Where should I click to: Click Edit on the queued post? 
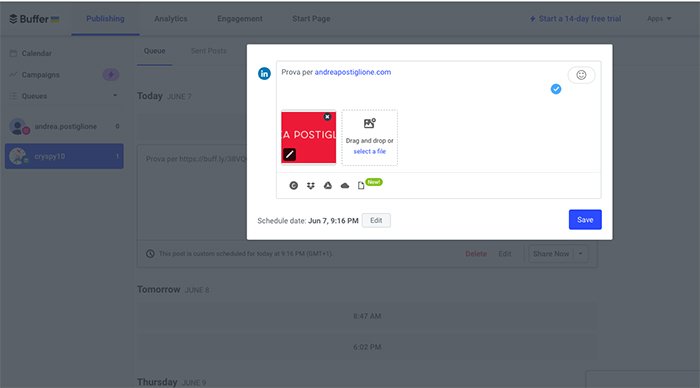click(x=504, y=254)
